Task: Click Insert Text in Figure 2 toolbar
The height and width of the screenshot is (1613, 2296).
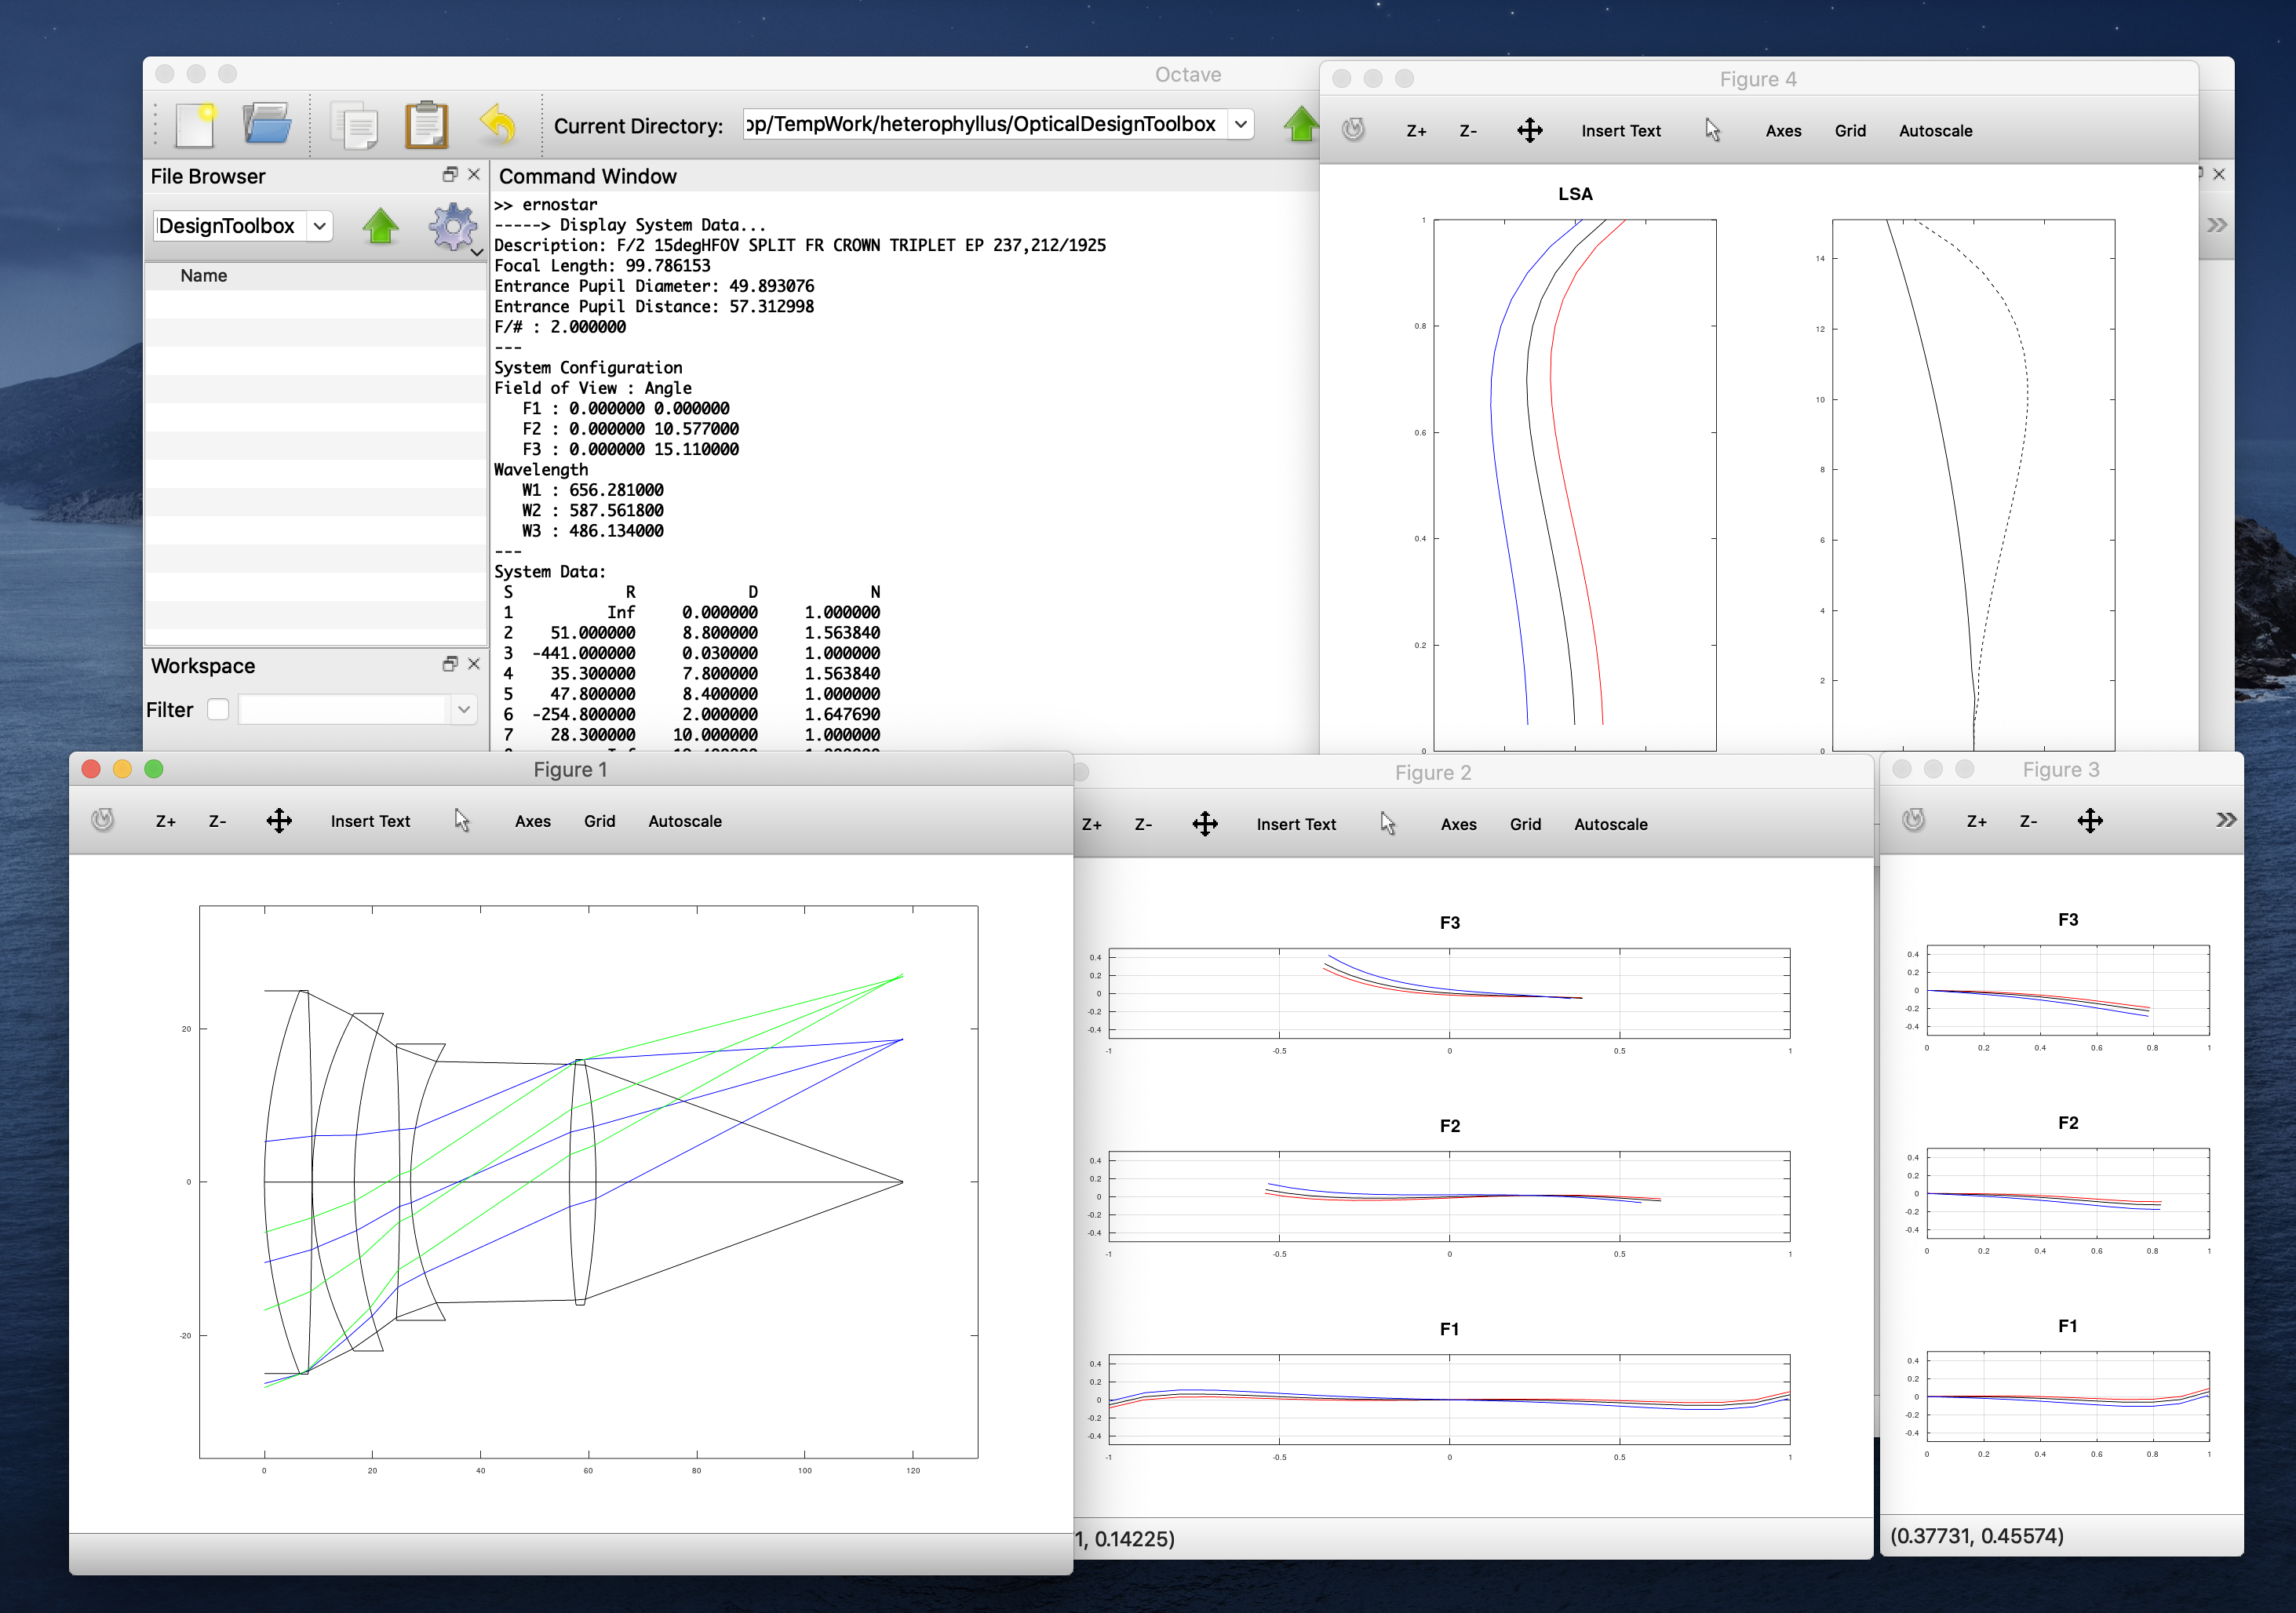Action: (1295, 824)
